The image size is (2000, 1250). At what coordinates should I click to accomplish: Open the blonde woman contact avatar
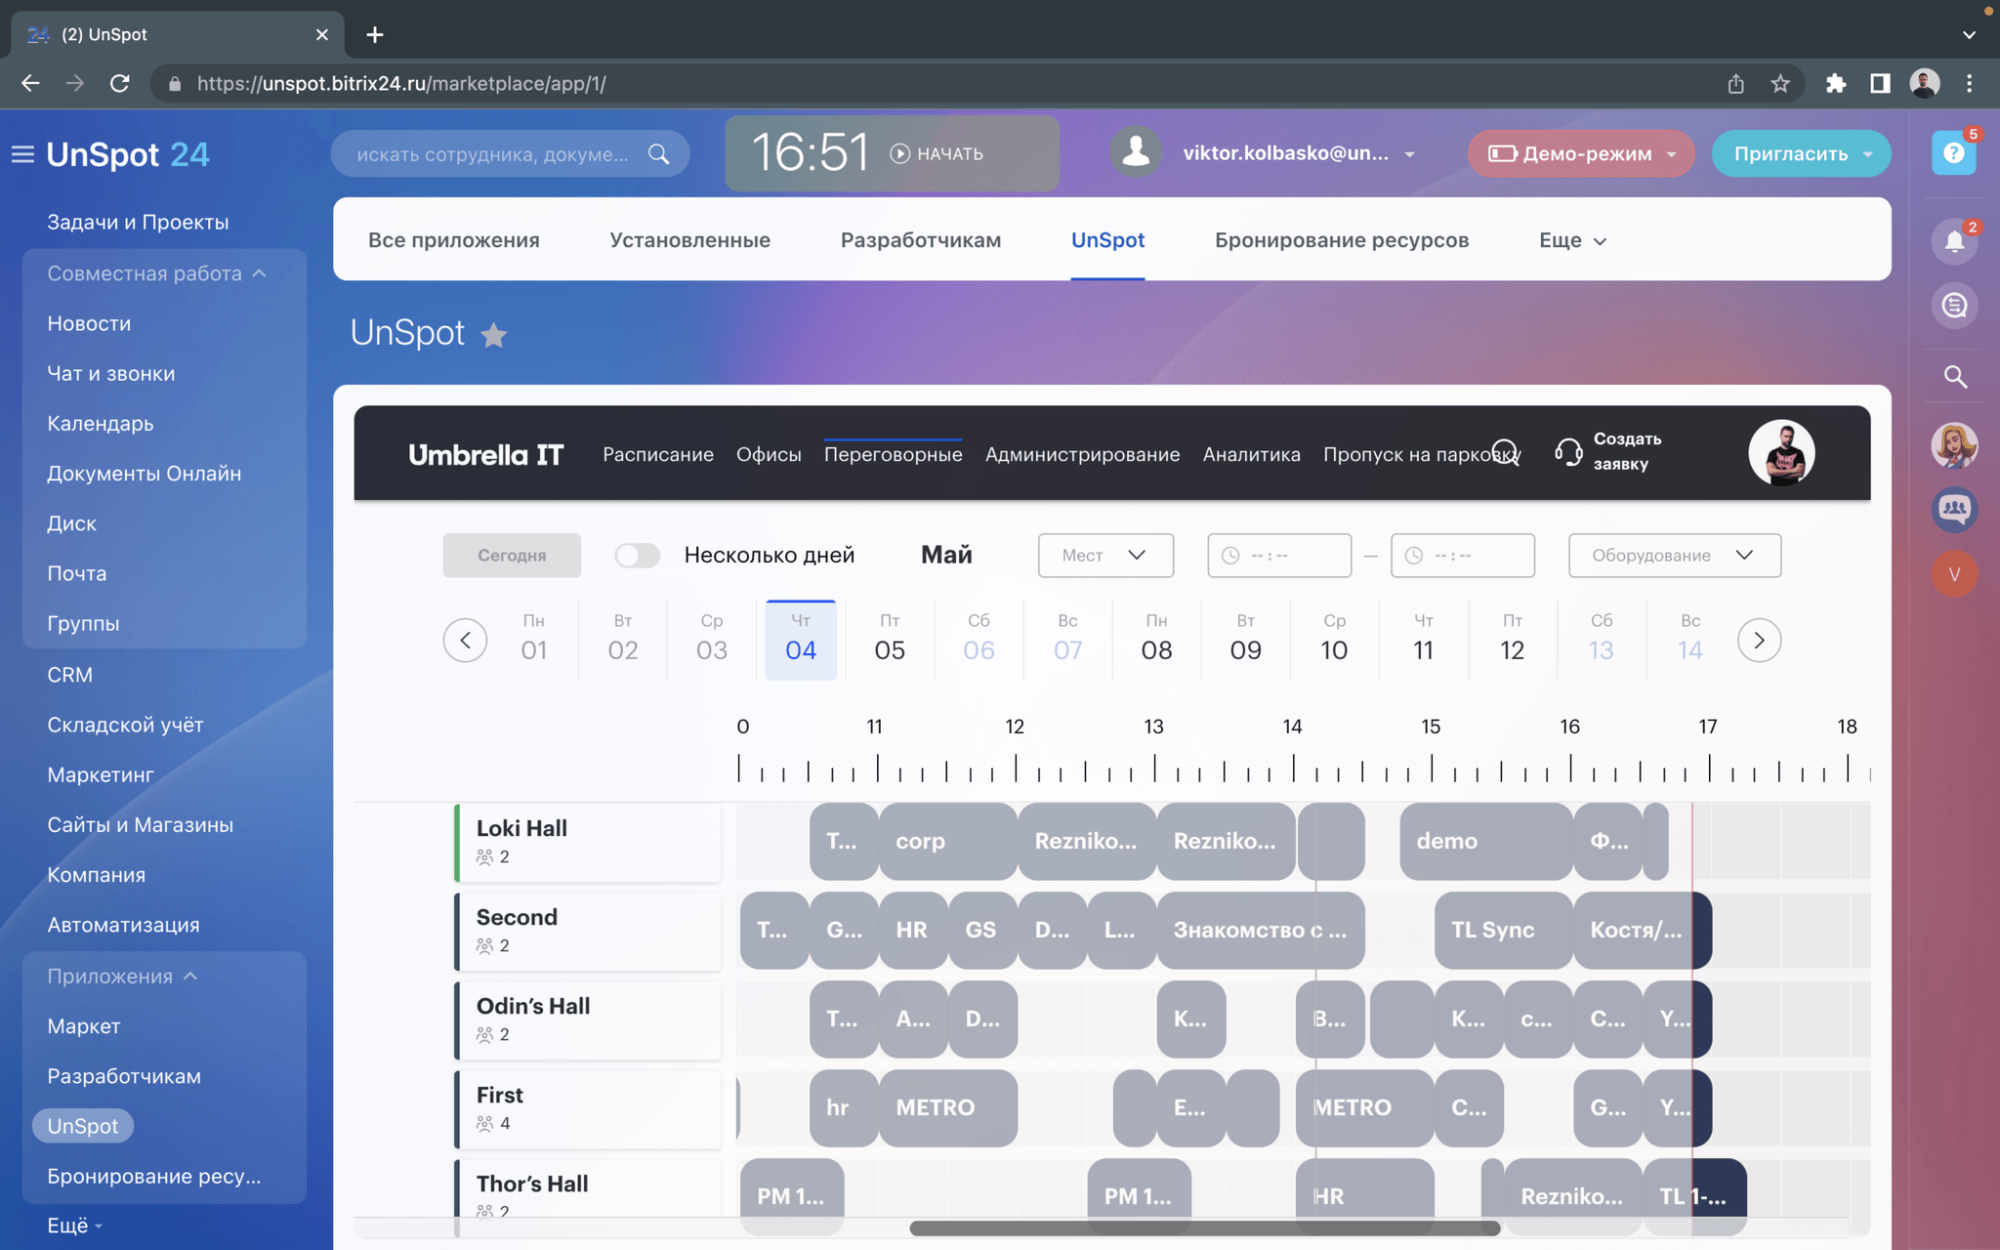click(1954, 445)
